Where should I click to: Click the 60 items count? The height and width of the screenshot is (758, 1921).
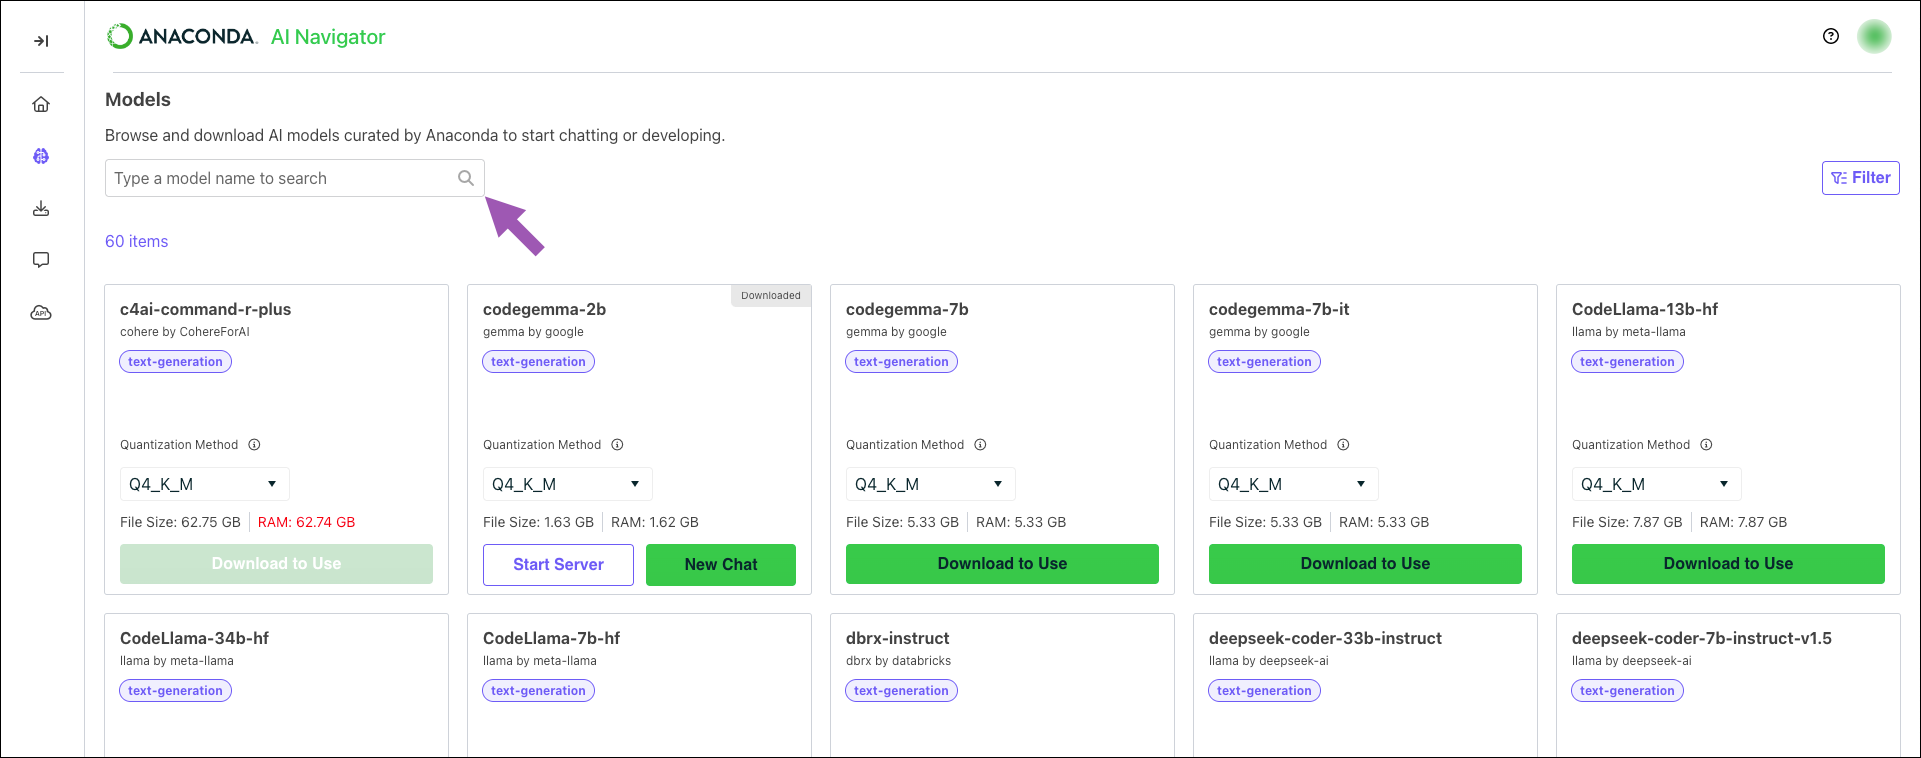point(137,242)
